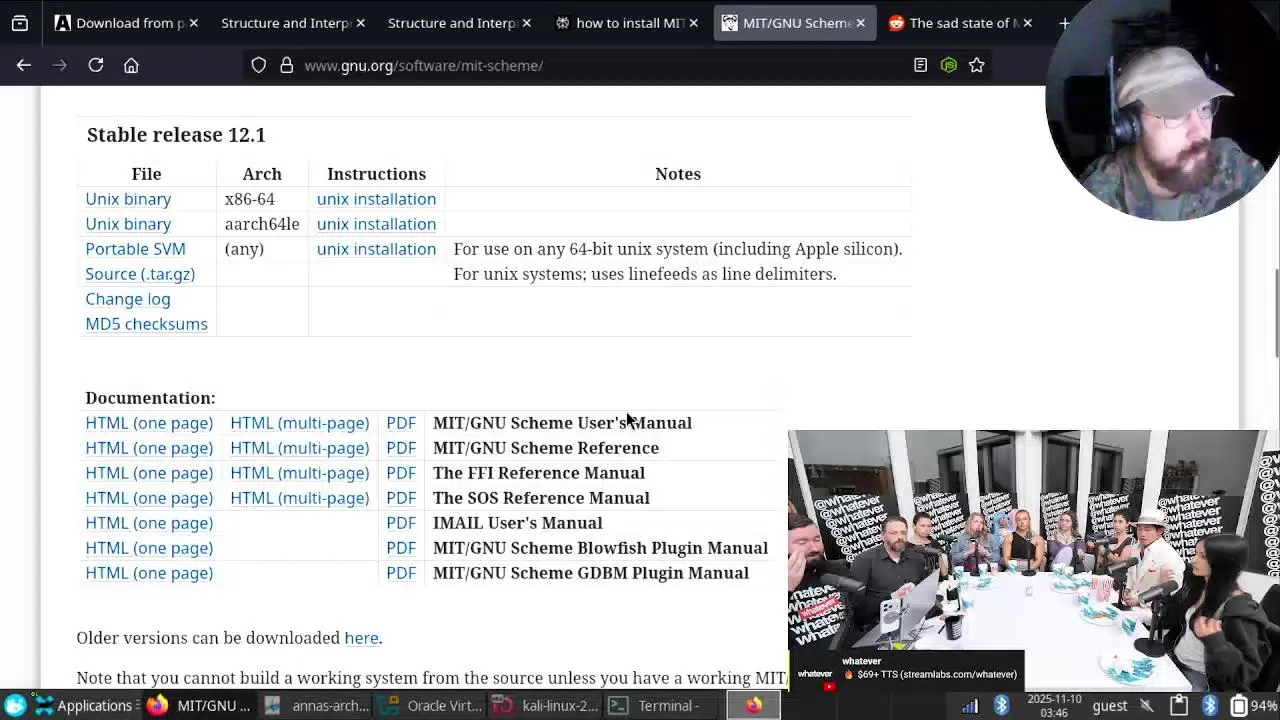Switch to the first 'Structure and Interp' tab
The width and height of the screenshot is (1280, 720).
[292, 23]
